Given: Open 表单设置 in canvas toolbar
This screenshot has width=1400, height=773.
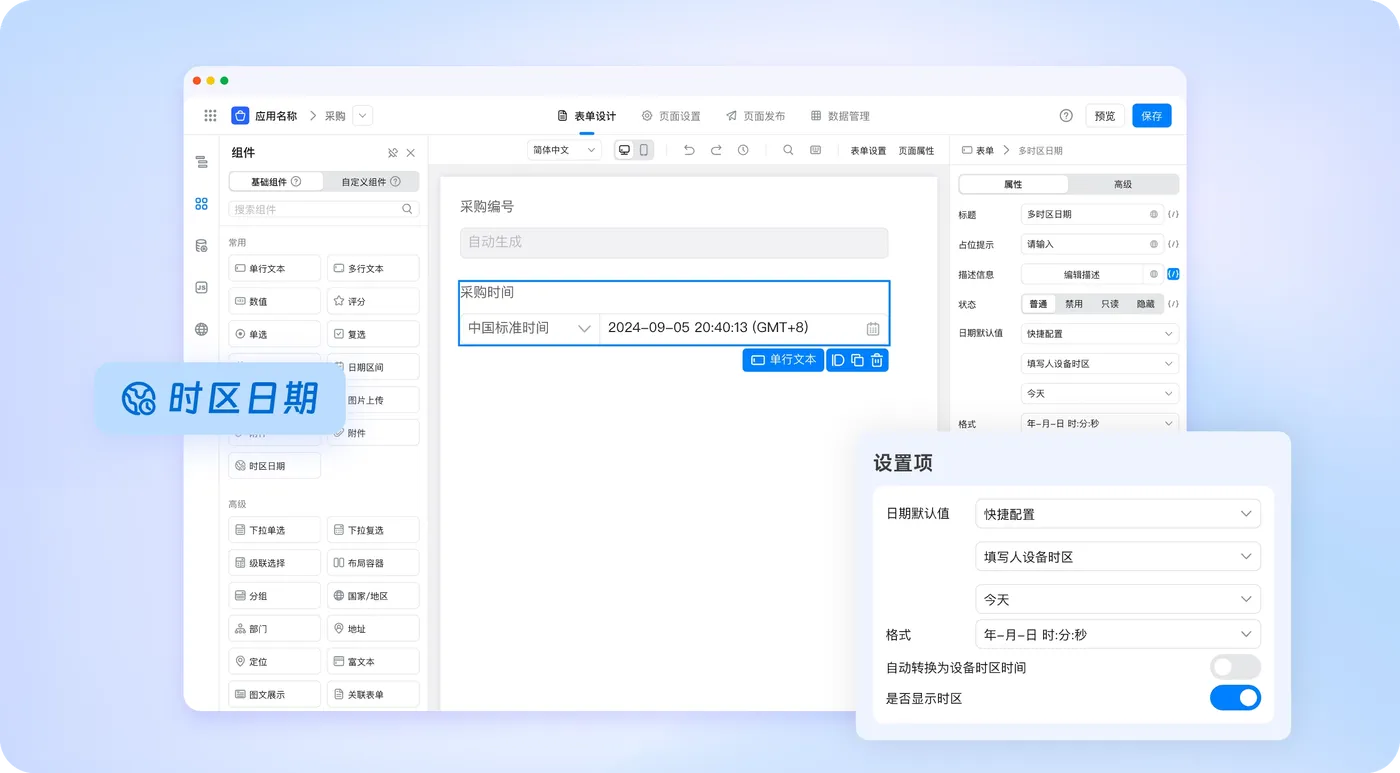Looking at the screenshot, I should (x=869, y=151).
